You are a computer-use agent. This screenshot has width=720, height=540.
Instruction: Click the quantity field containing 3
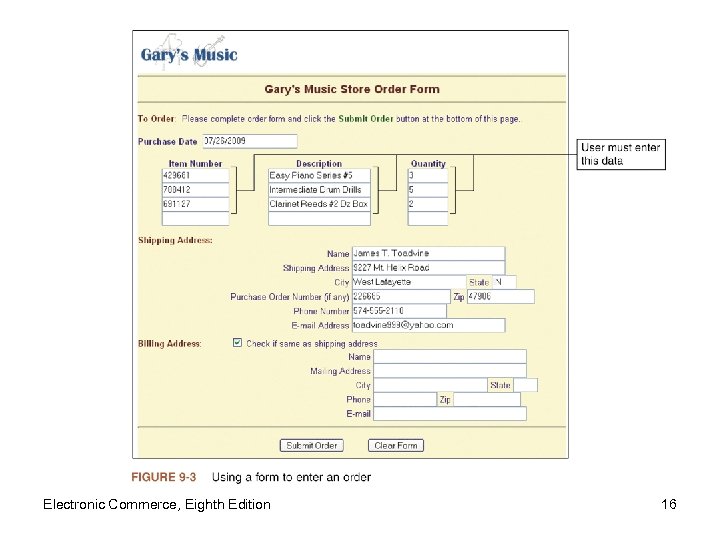coord(428,175)
